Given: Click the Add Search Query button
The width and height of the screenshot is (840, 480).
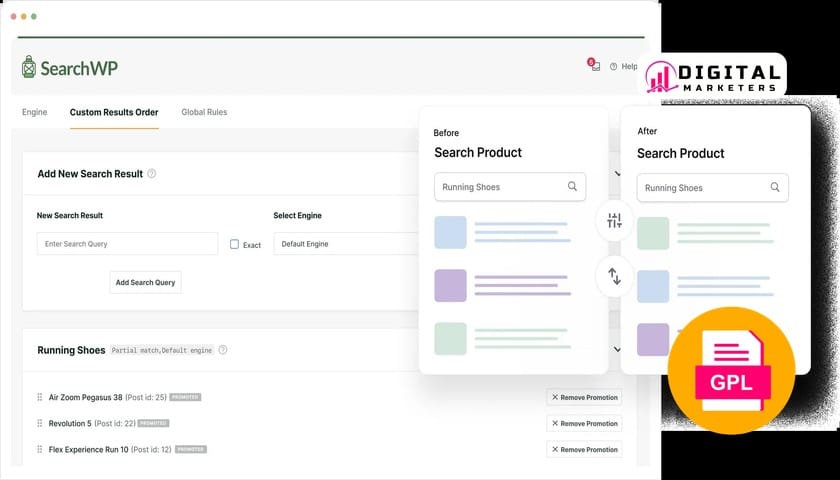Looking at the screenshot, I should (145, 282).
